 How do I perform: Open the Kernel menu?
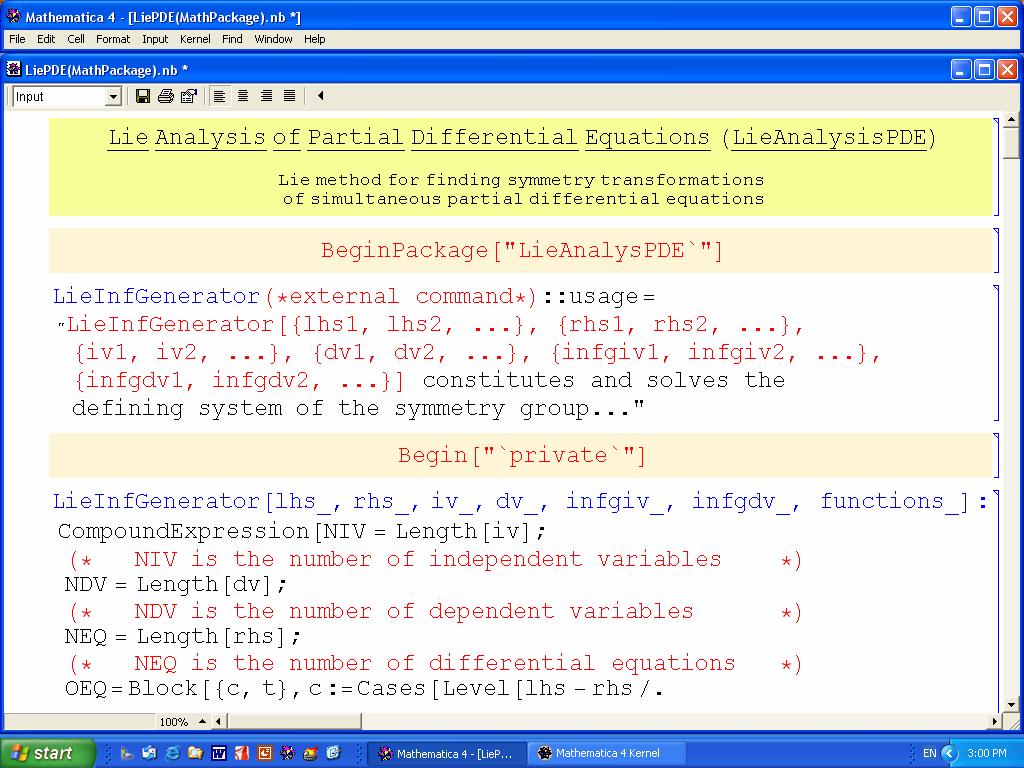[x=195, y=39]
